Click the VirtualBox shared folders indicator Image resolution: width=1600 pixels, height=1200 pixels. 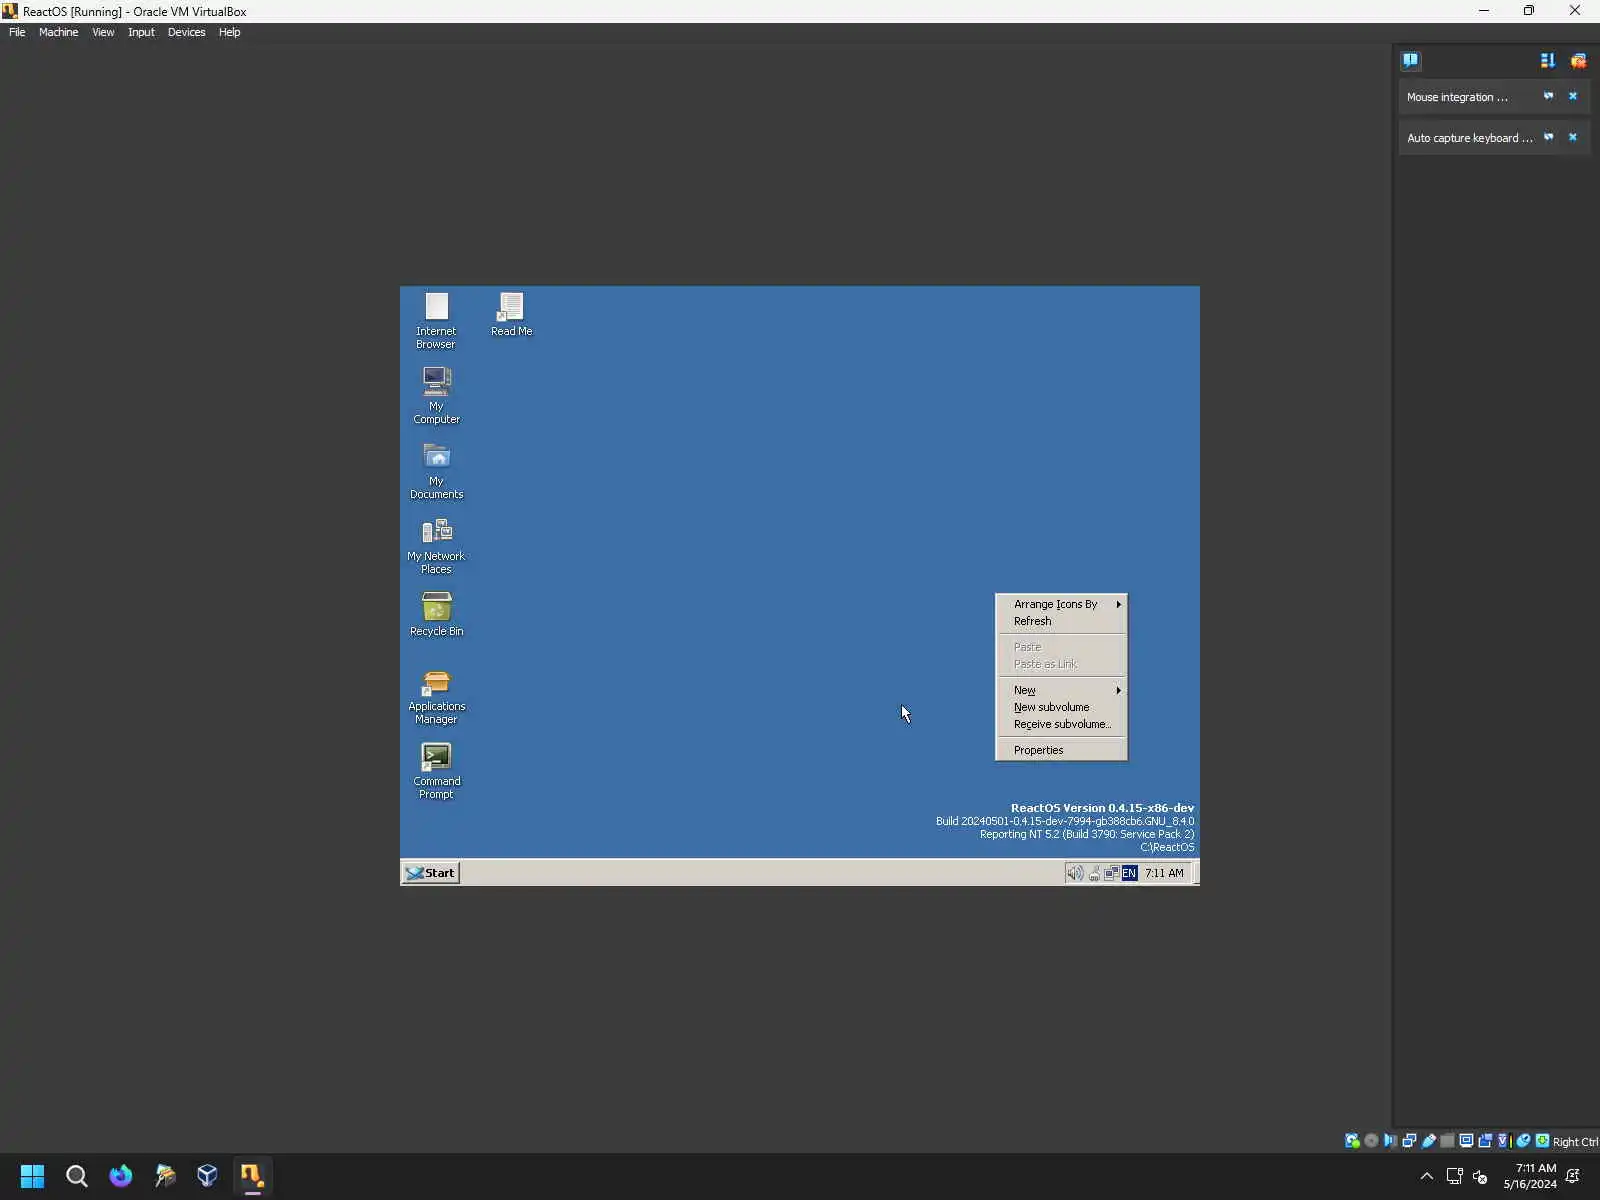click(1447, 1141)
